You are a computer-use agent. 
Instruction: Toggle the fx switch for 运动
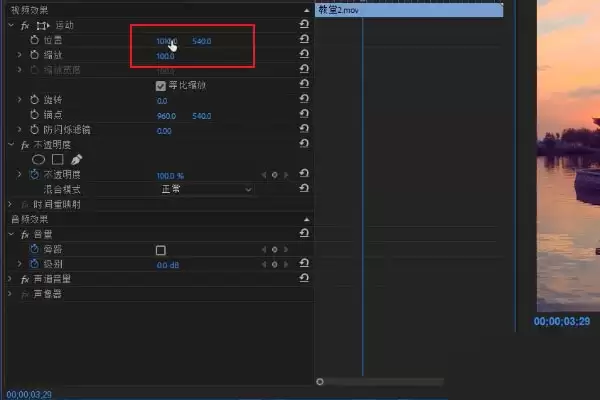25,26
